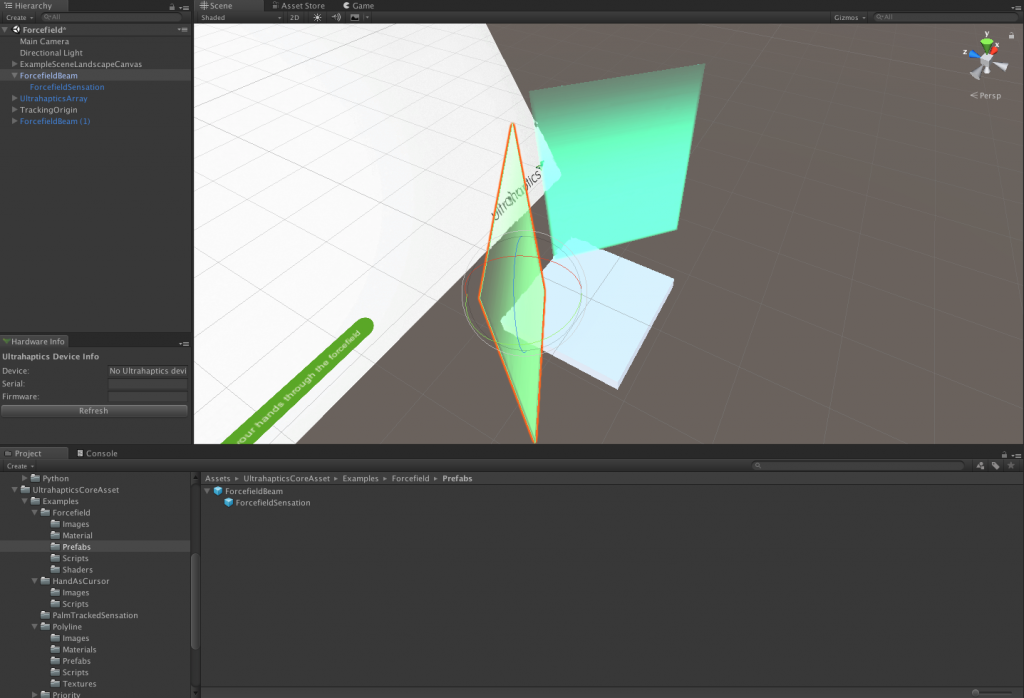Open the Shaded draw mode dropdown

(241, 18)
